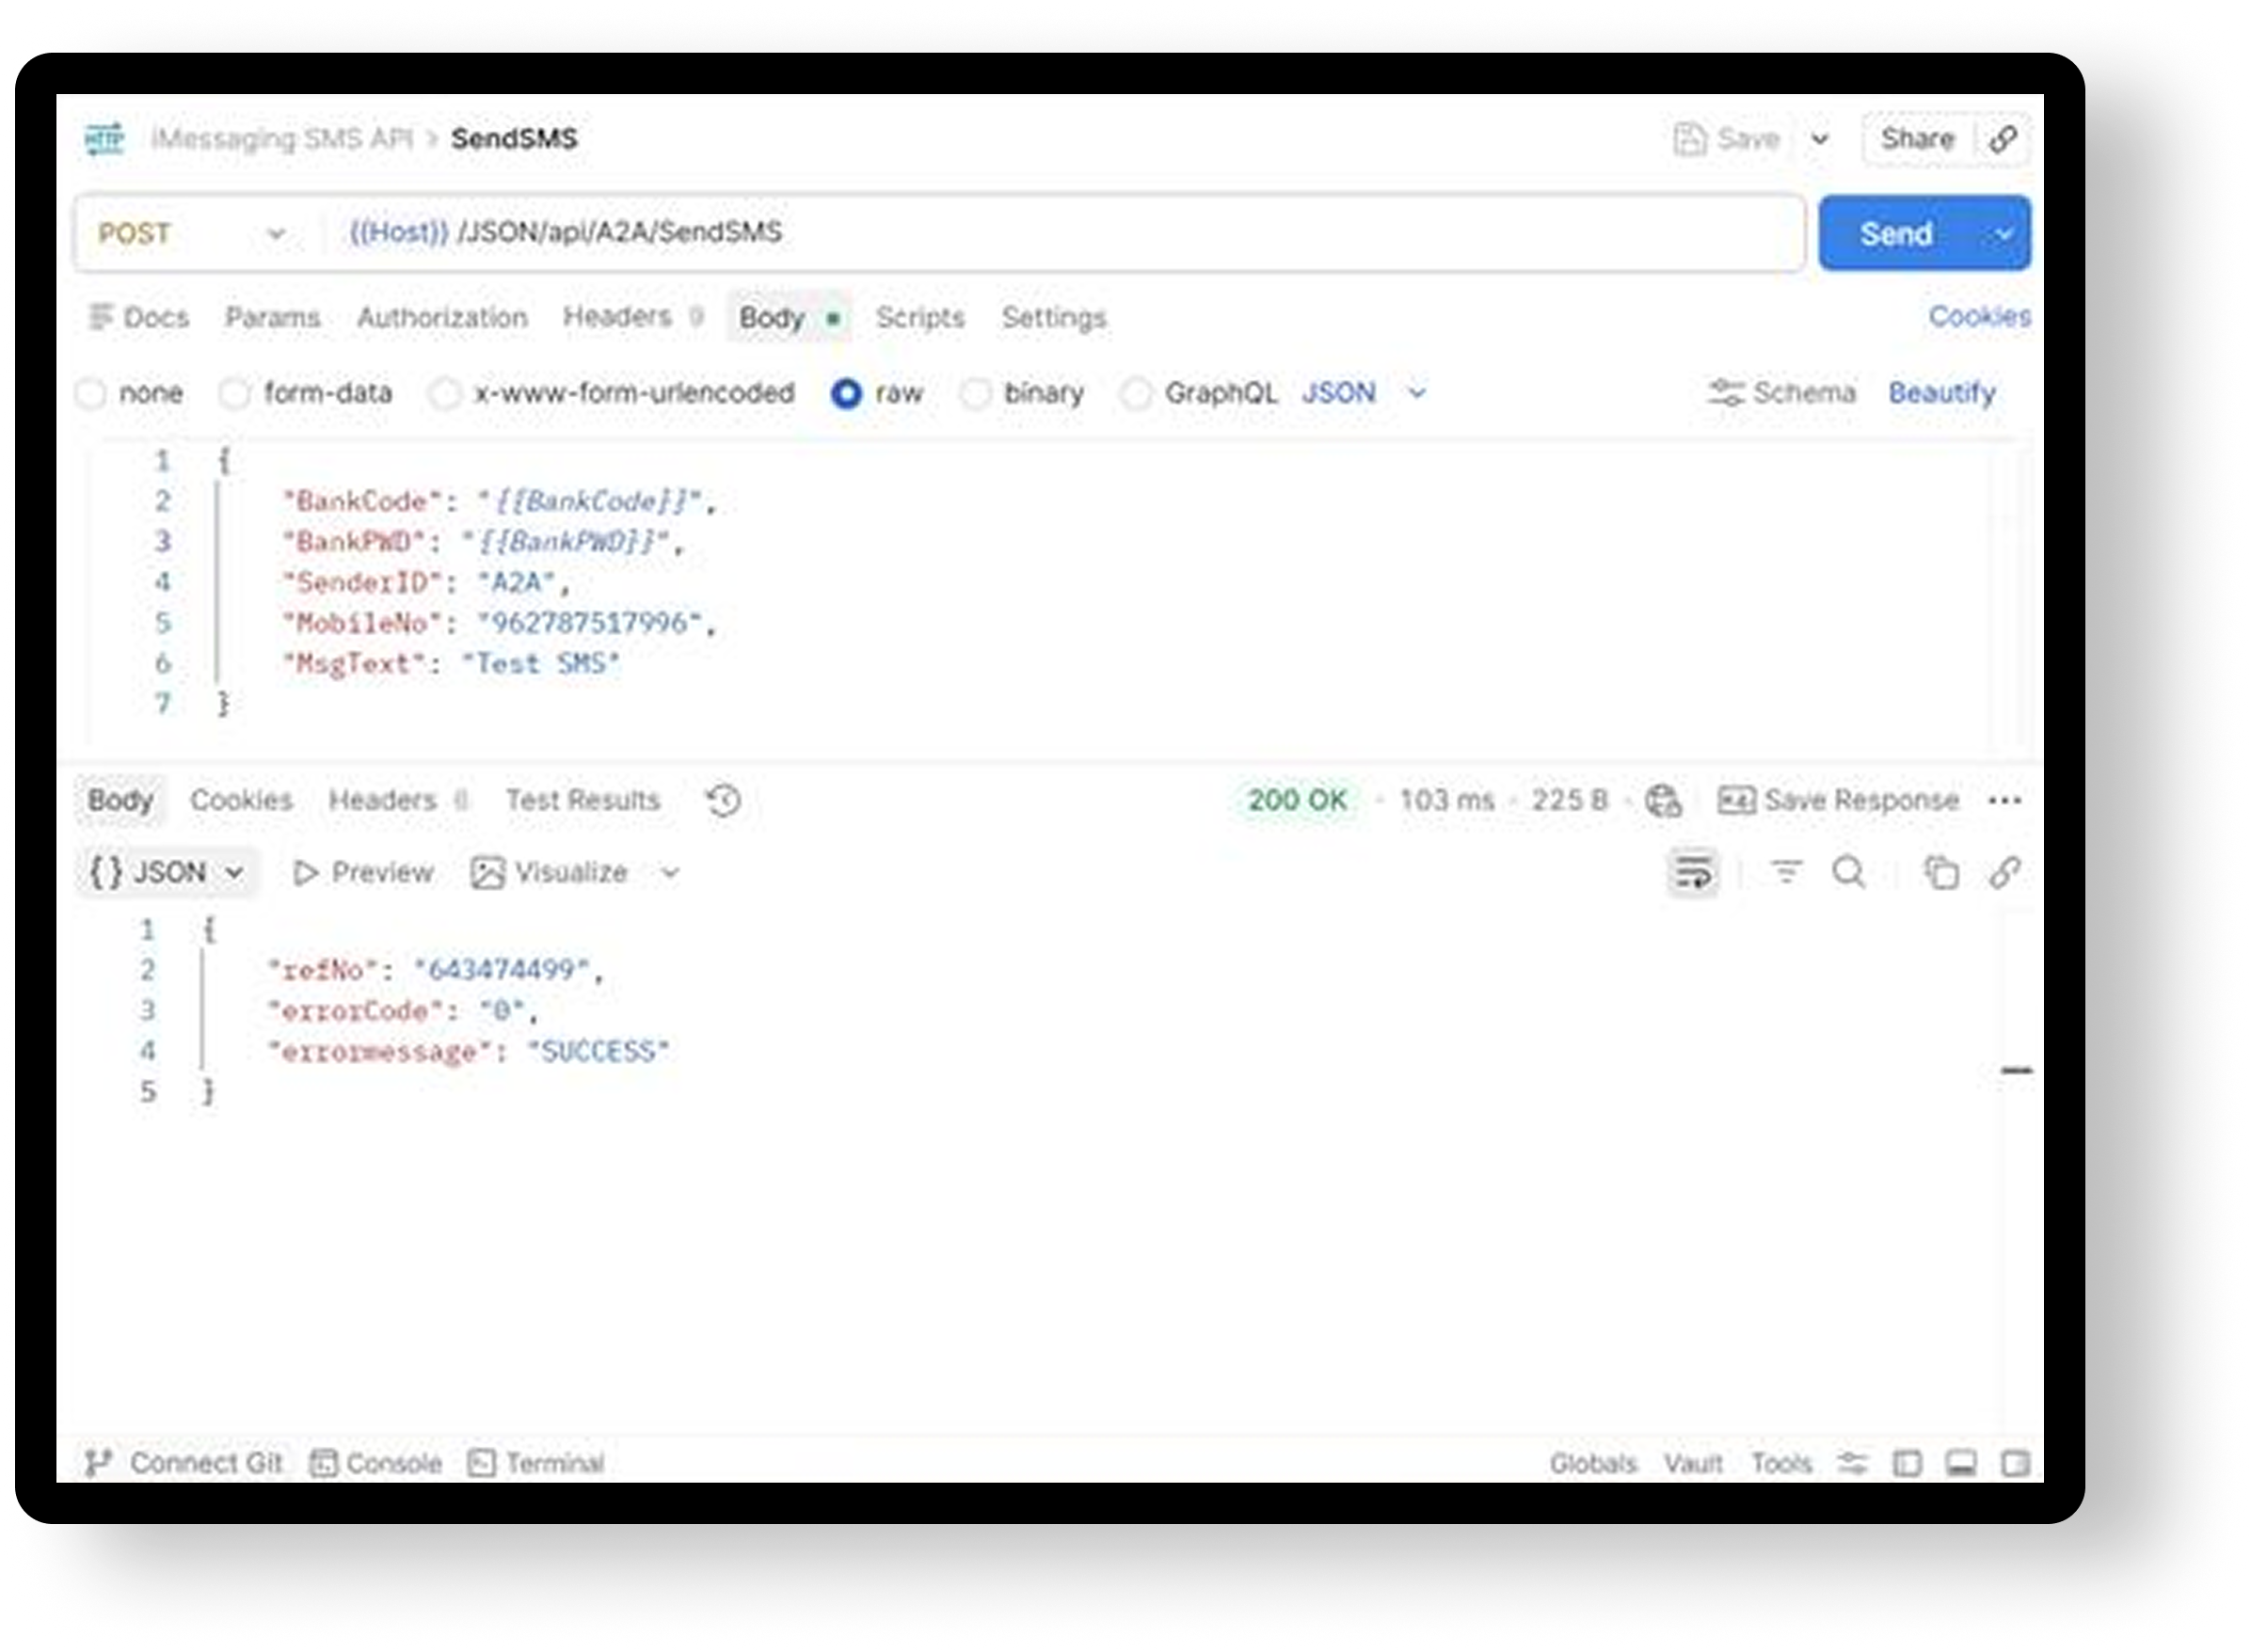Open the Scripts tab
Viewport: 2251px width, 1652px height.
tap(920, 317)
